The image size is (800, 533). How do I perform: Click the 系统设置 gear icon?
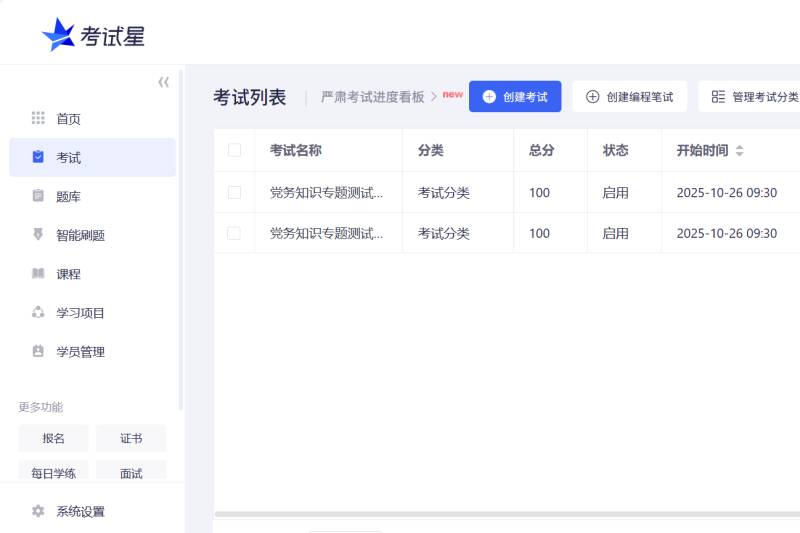pos(38,511)
